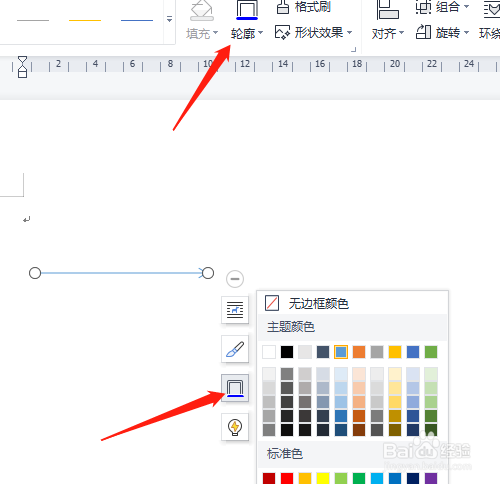This screenshot has width=500, height=484.
Task: Pick sky blue standard color swatch
Action: (377, 478)
